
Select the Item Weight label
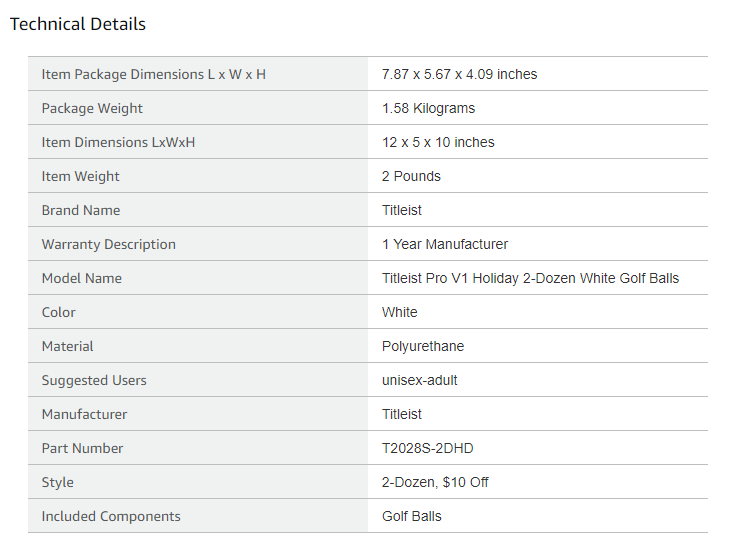[80, 176]
